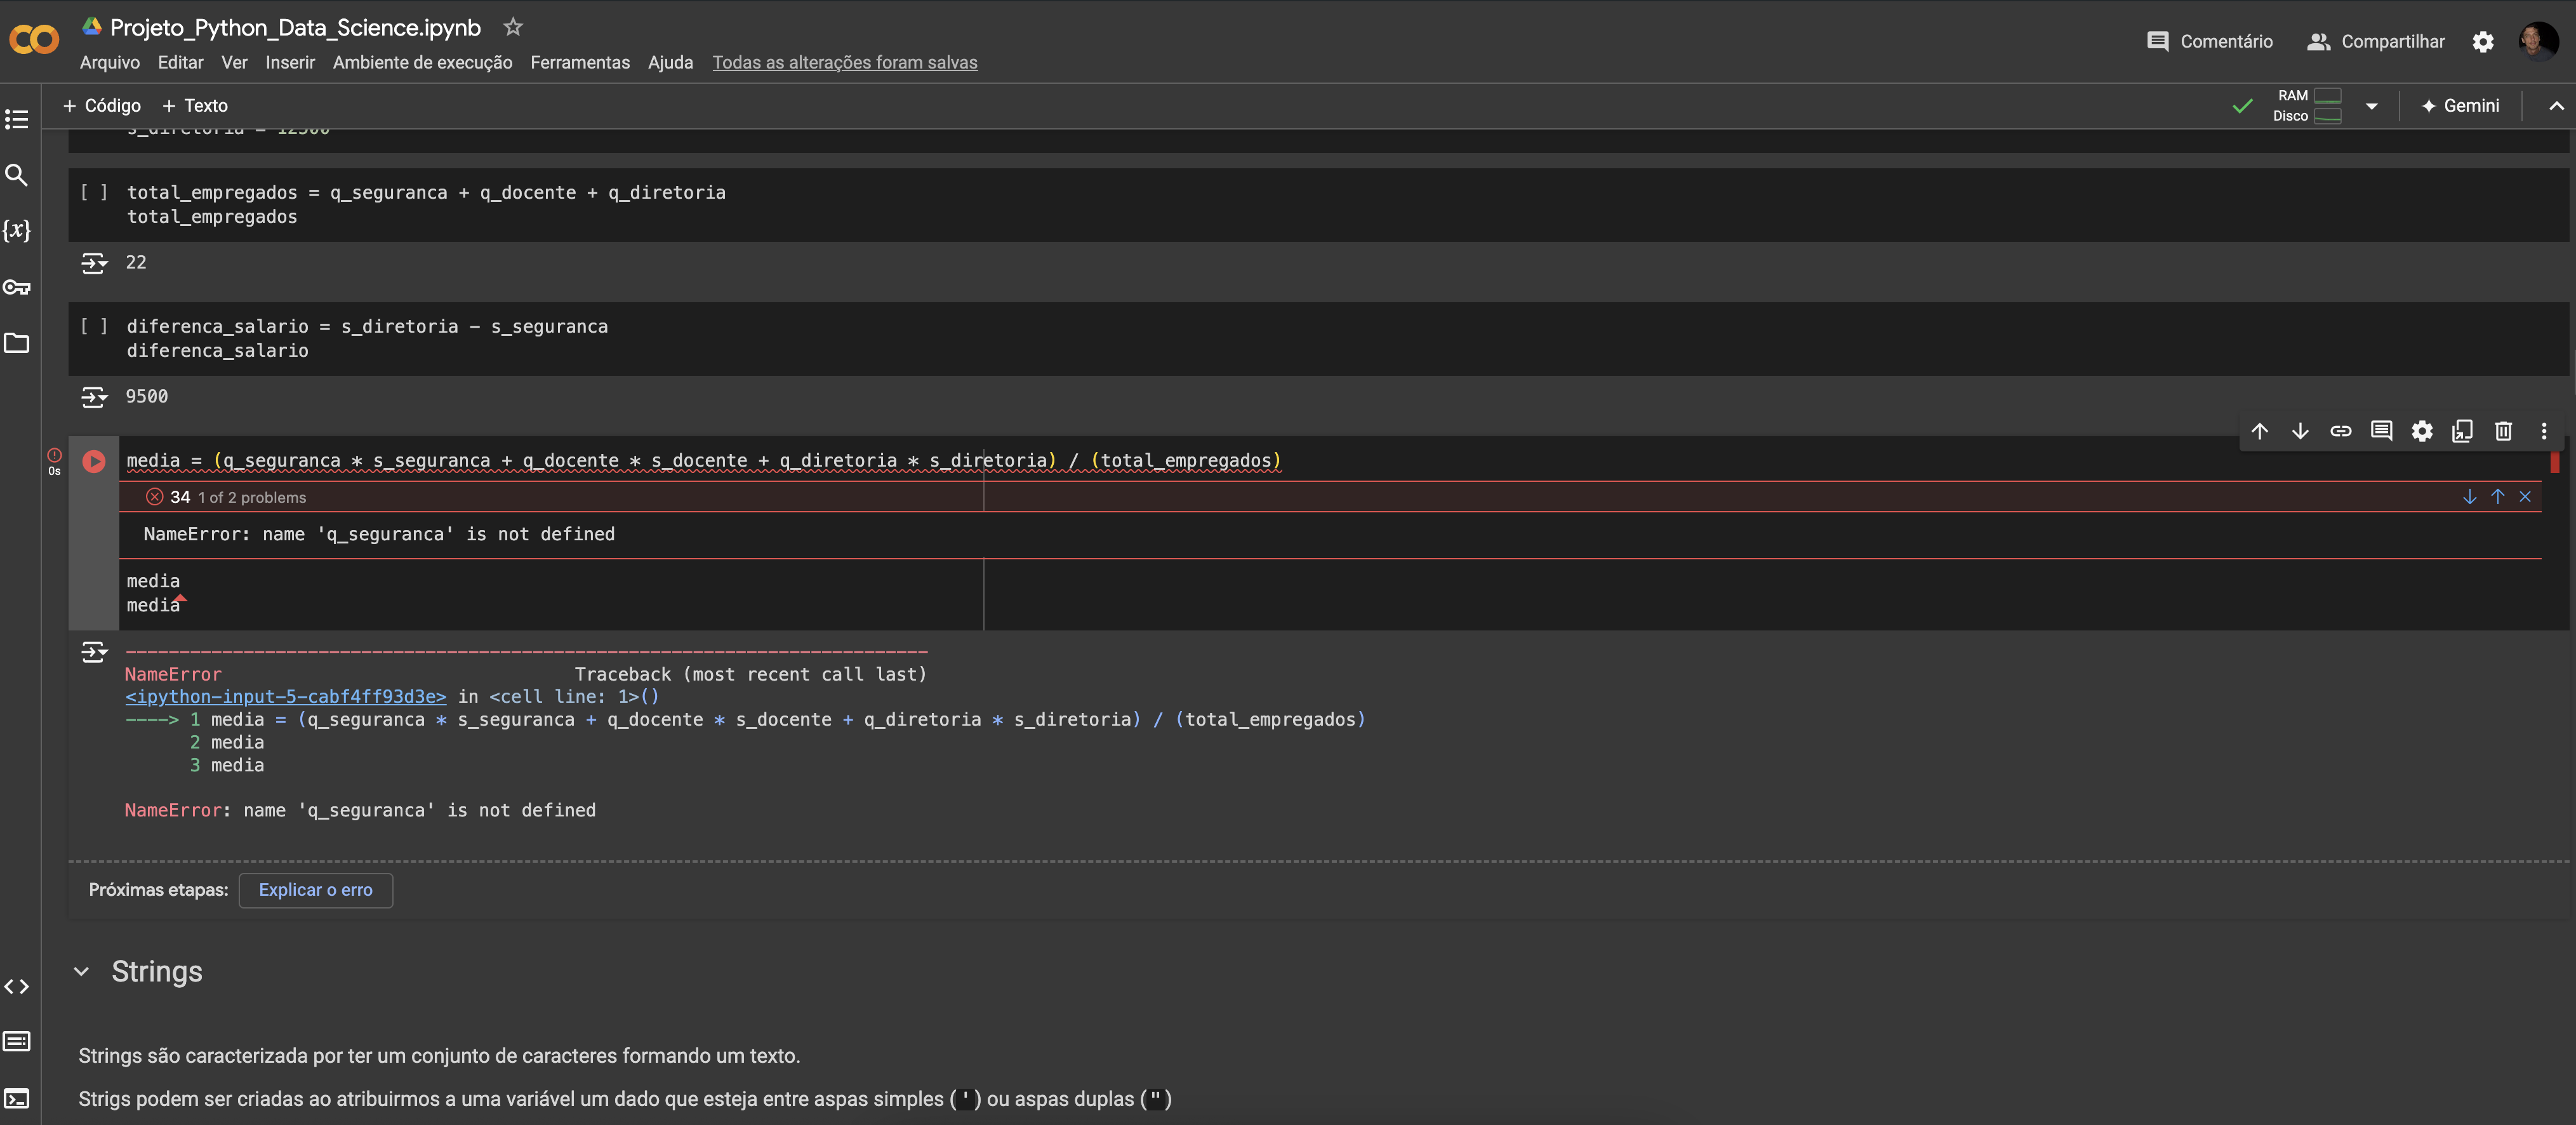This screenshot has width=2576, height=1125.
Task: Open the table of contents sidebar icon
Action: point(16,119)
